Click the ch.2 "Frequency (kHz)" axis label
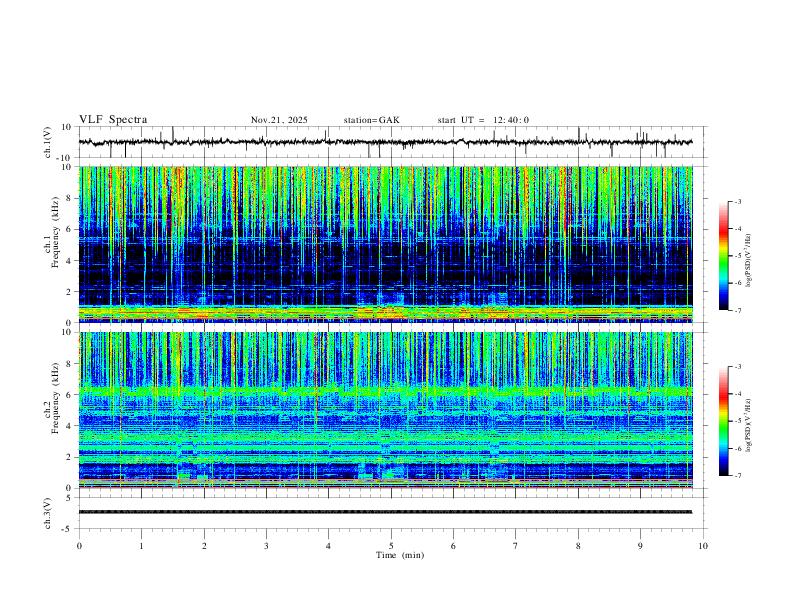The height and width of the screenshot is (612, 792). click(x=55, y=396)
